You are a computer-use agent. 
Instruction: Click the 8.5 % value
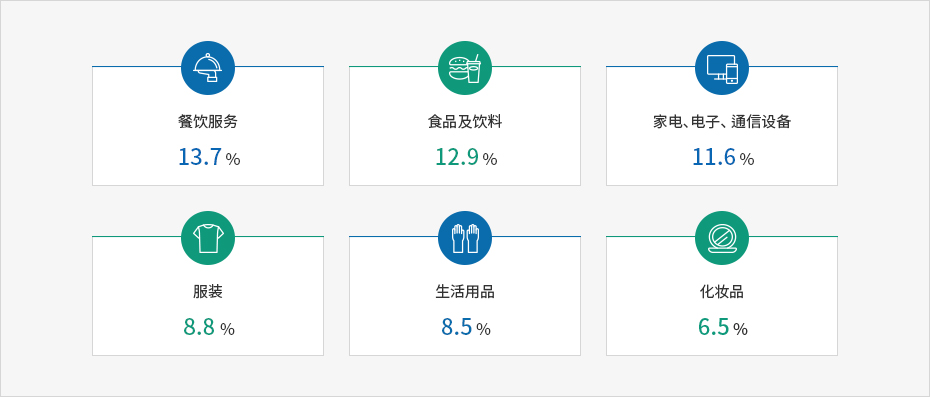click(x=466, y=327)
